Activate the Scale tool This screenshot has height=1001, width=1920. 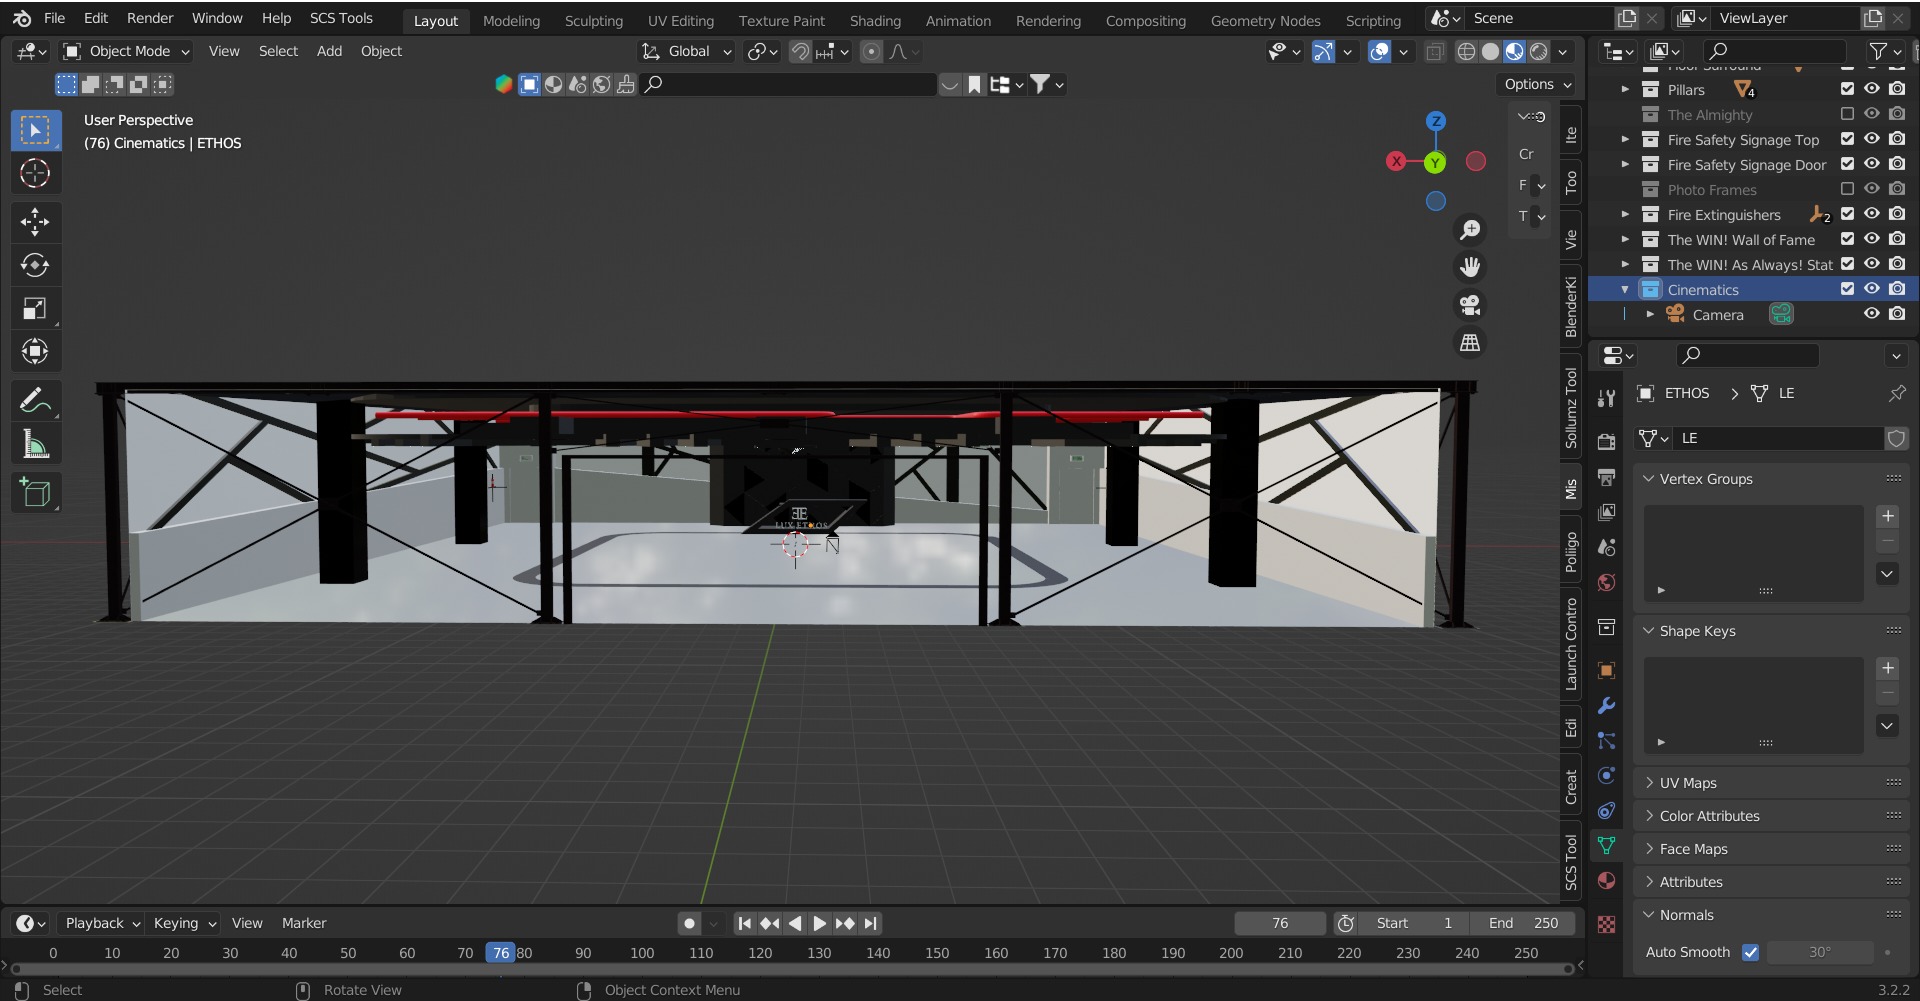click(x=35, y=308)
